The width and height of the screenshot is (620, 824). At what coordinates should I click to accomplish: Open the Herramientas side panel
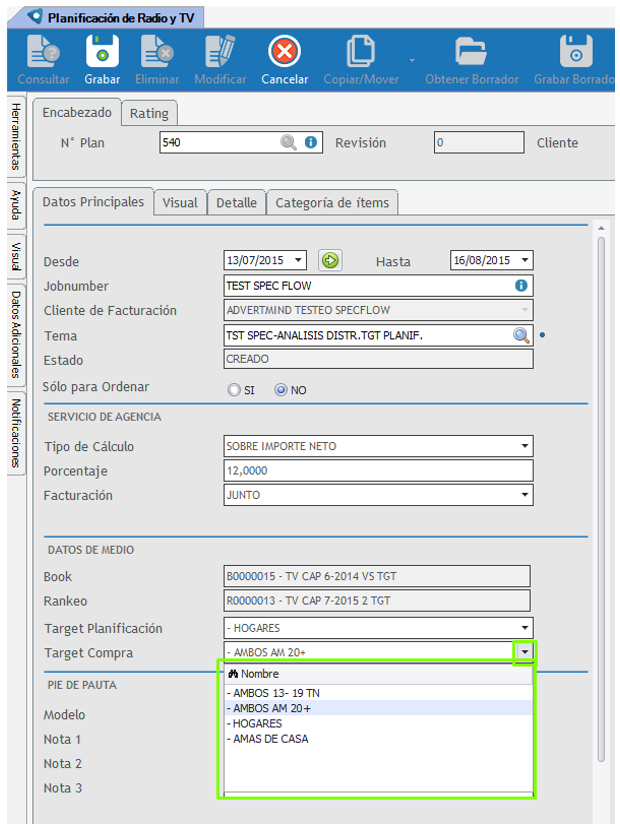coord(16,137)
